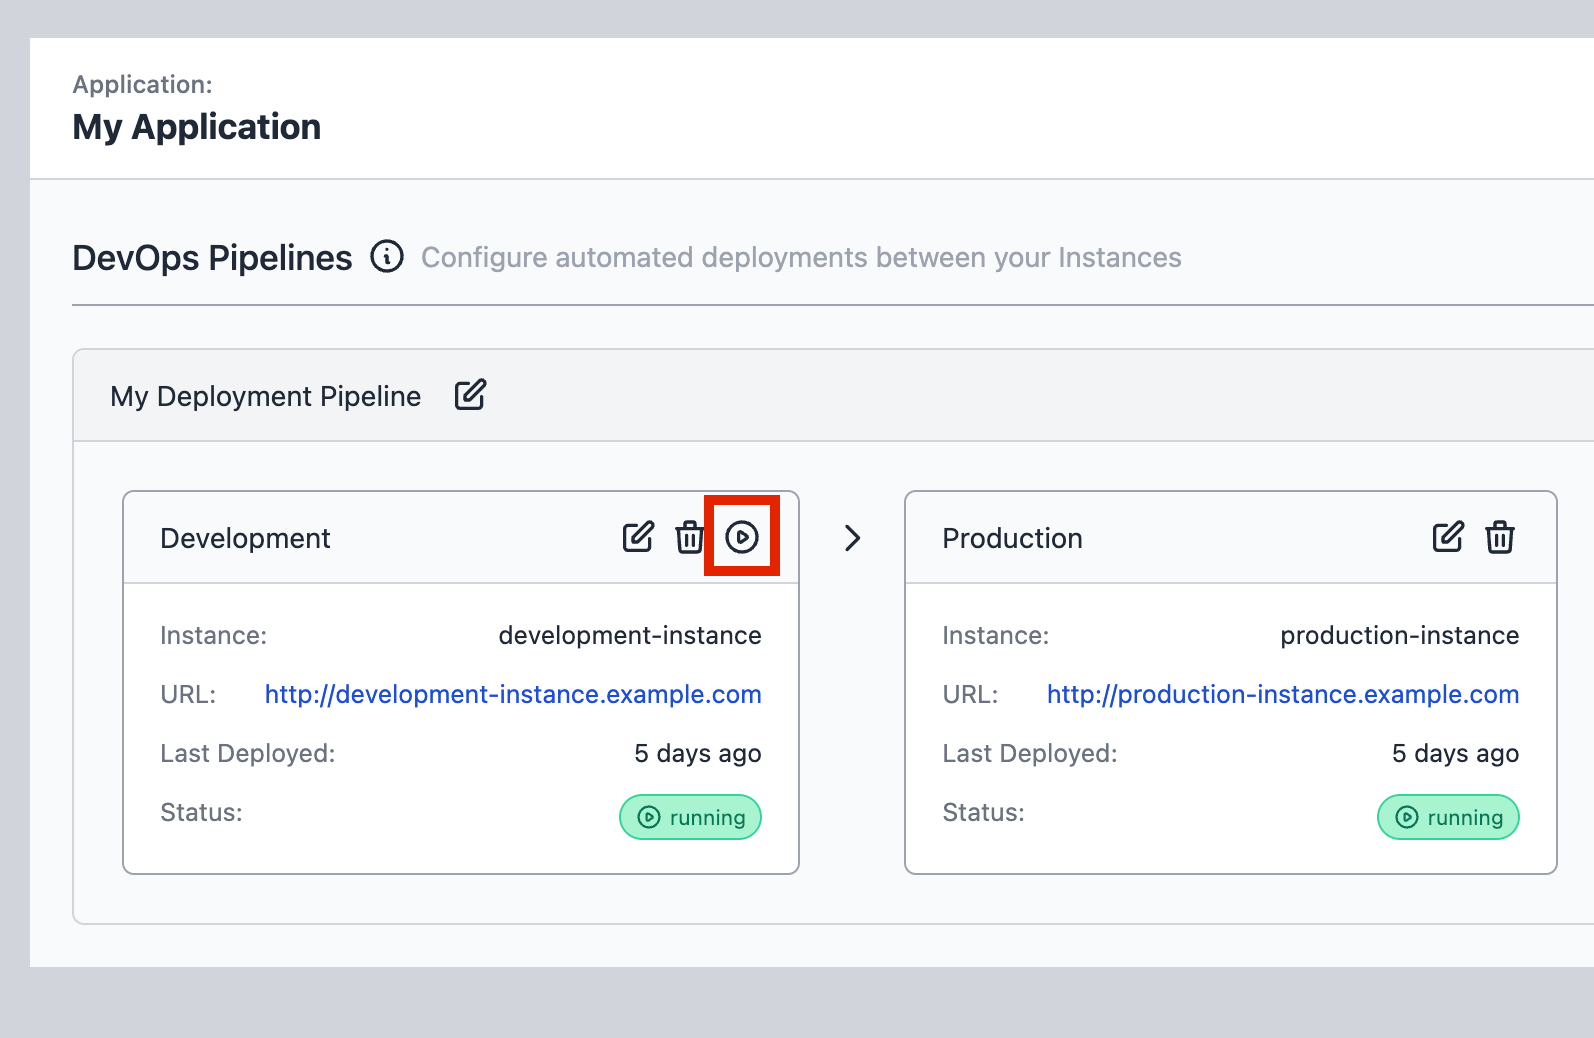1594x1038 pixels.
Task: Run the Development stage deployment
Action: [742, 538]
